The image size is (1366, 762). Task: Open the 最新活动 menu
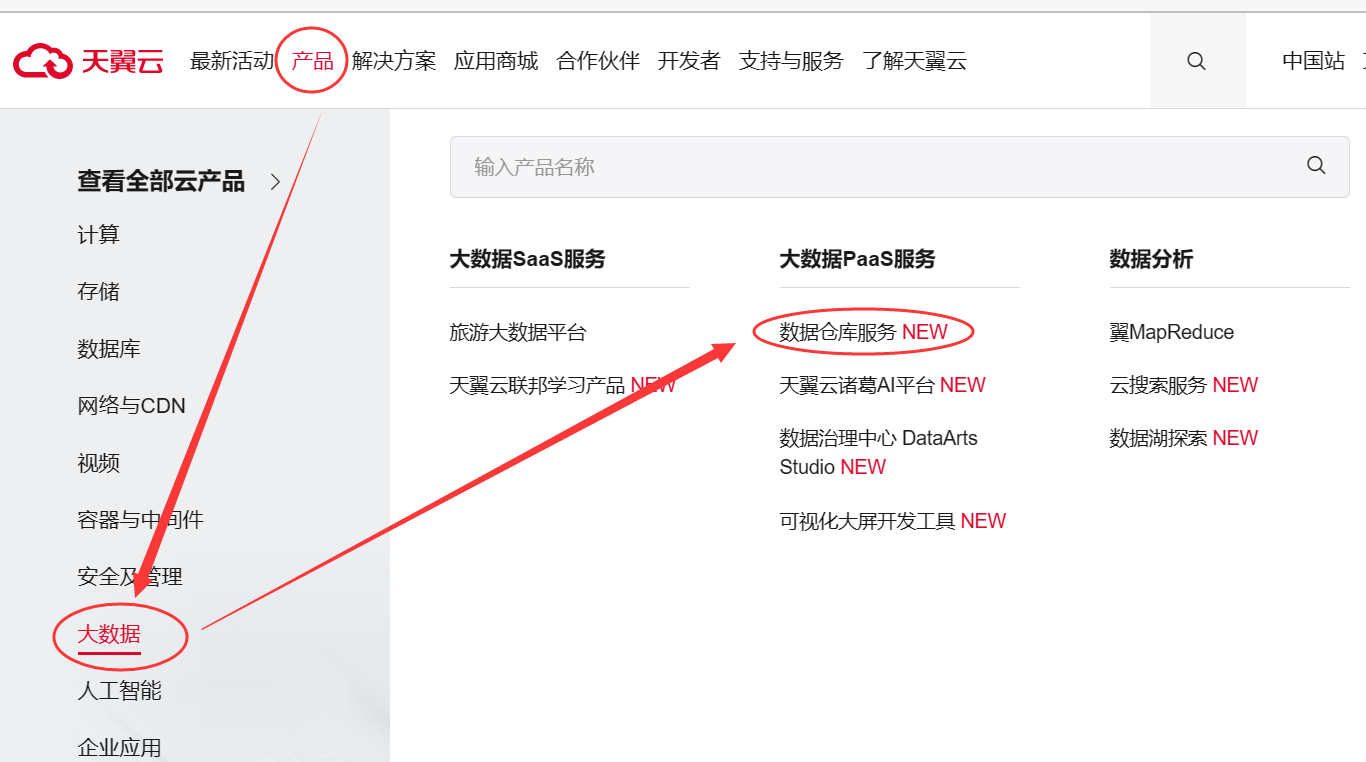232,61
